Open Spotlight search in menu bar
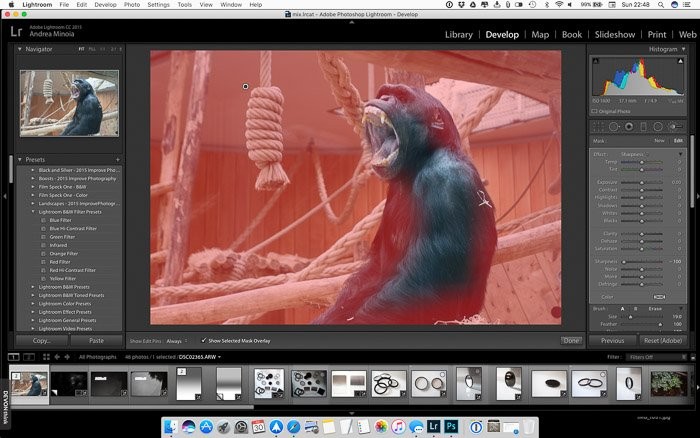This screenshot has width=700, height=438. coord(660,4)
